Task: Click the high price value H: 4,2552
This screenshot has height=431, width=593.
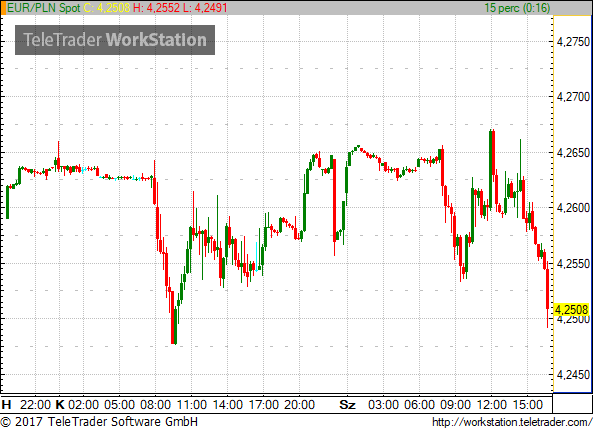Action: pyautogui.click(x=156, y=8)
